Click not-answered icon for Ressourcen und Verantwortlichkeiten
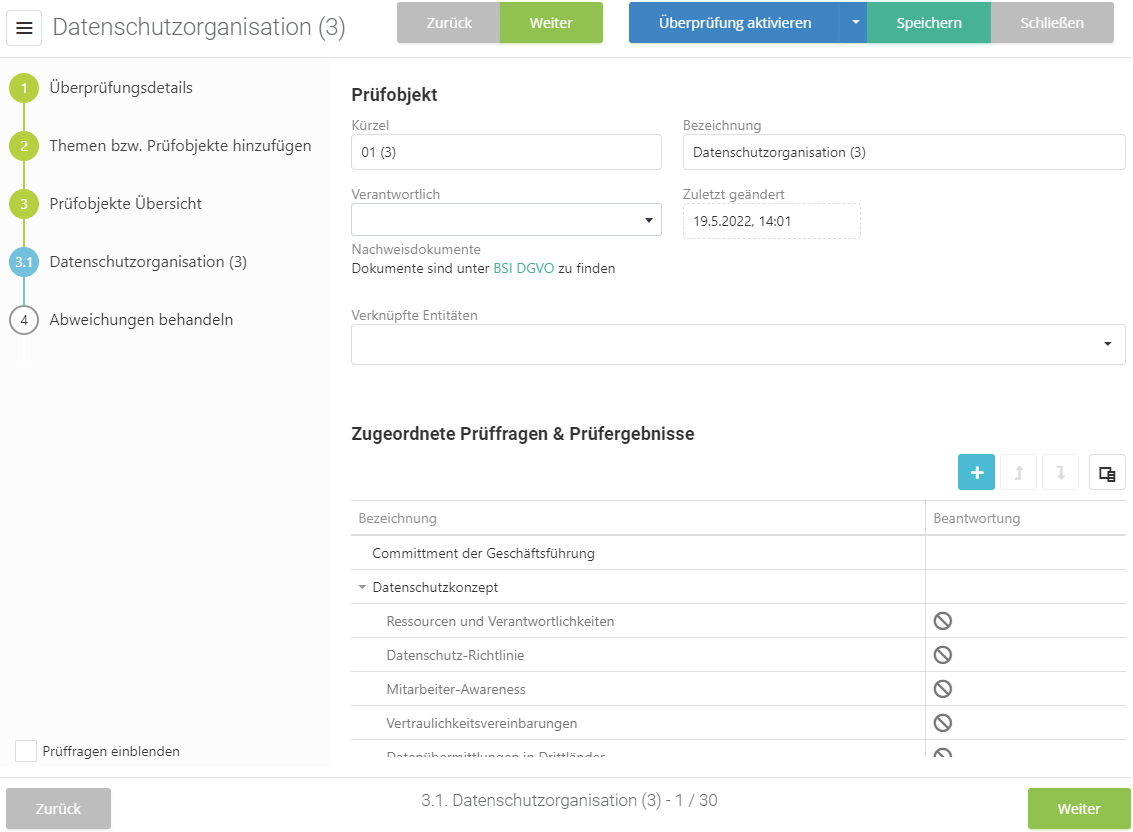This screenshot has height=832, width=1133. (x=942, y=621)
